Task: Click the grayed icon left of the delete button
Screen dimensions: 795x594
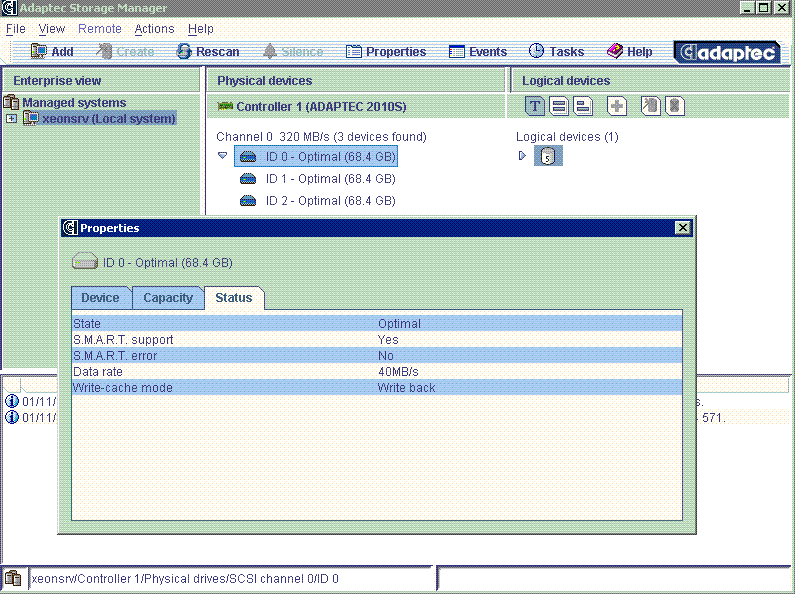Action: [x=651, y=106]
